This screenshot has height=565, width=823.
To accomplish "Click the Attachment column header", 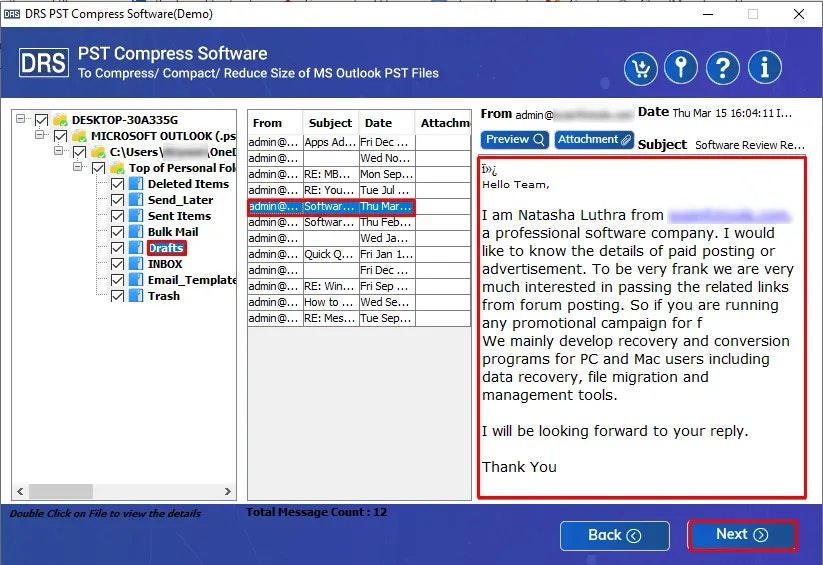I will click(443, 123).
